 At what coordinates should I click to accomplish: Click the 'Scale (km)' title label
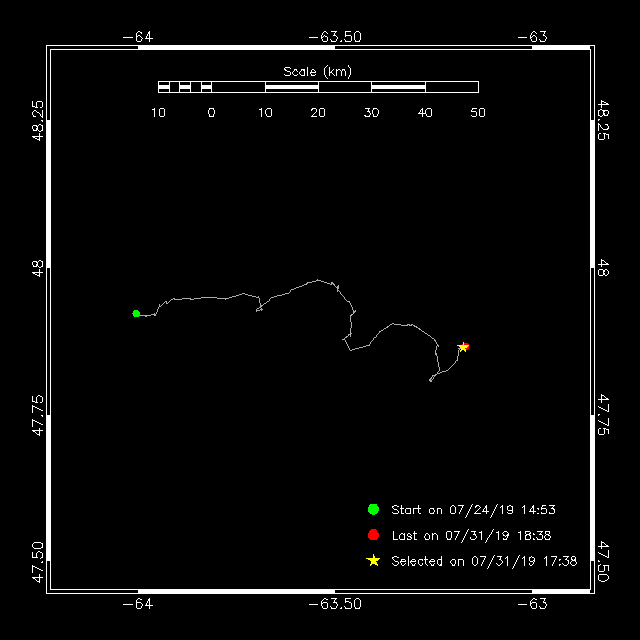click(x=318, y=72)
